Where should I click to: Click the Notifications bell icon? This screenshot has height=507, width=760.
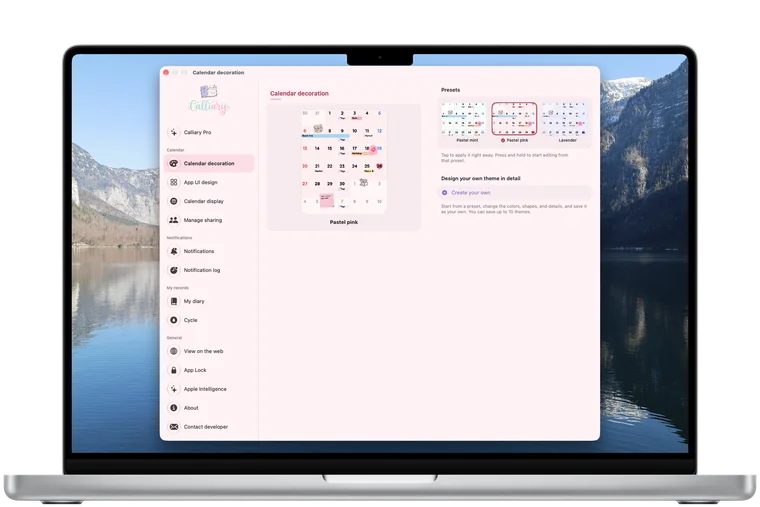pos(174,251)
